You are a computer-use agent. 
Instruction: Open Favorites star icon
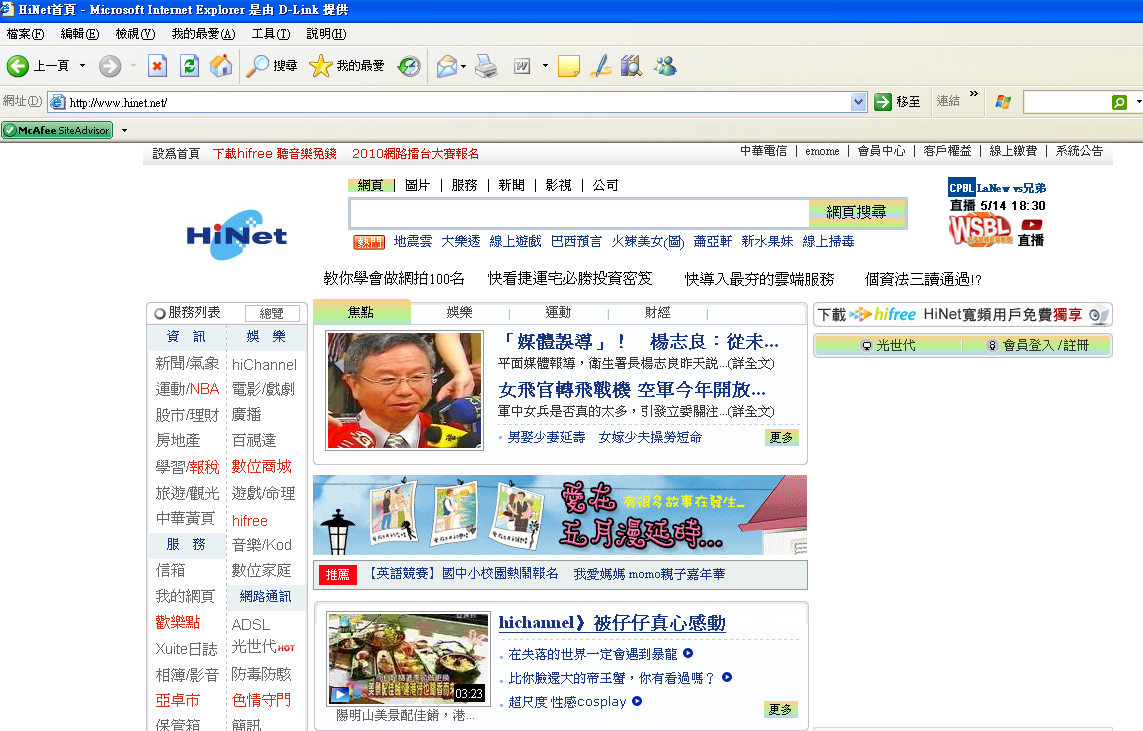tap(321, 66)
